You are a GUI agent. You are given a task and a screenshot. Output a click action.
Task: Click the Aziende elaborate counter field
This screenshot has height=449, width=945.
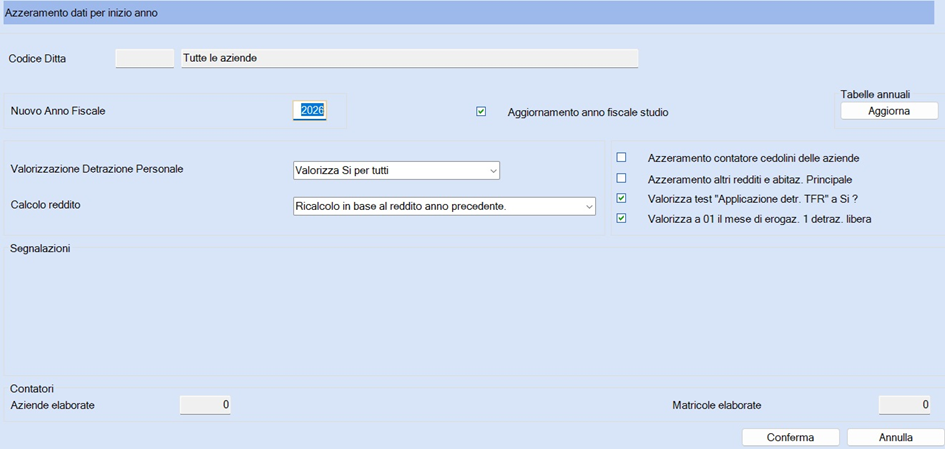pyautogui.click(x=206, y=405)
